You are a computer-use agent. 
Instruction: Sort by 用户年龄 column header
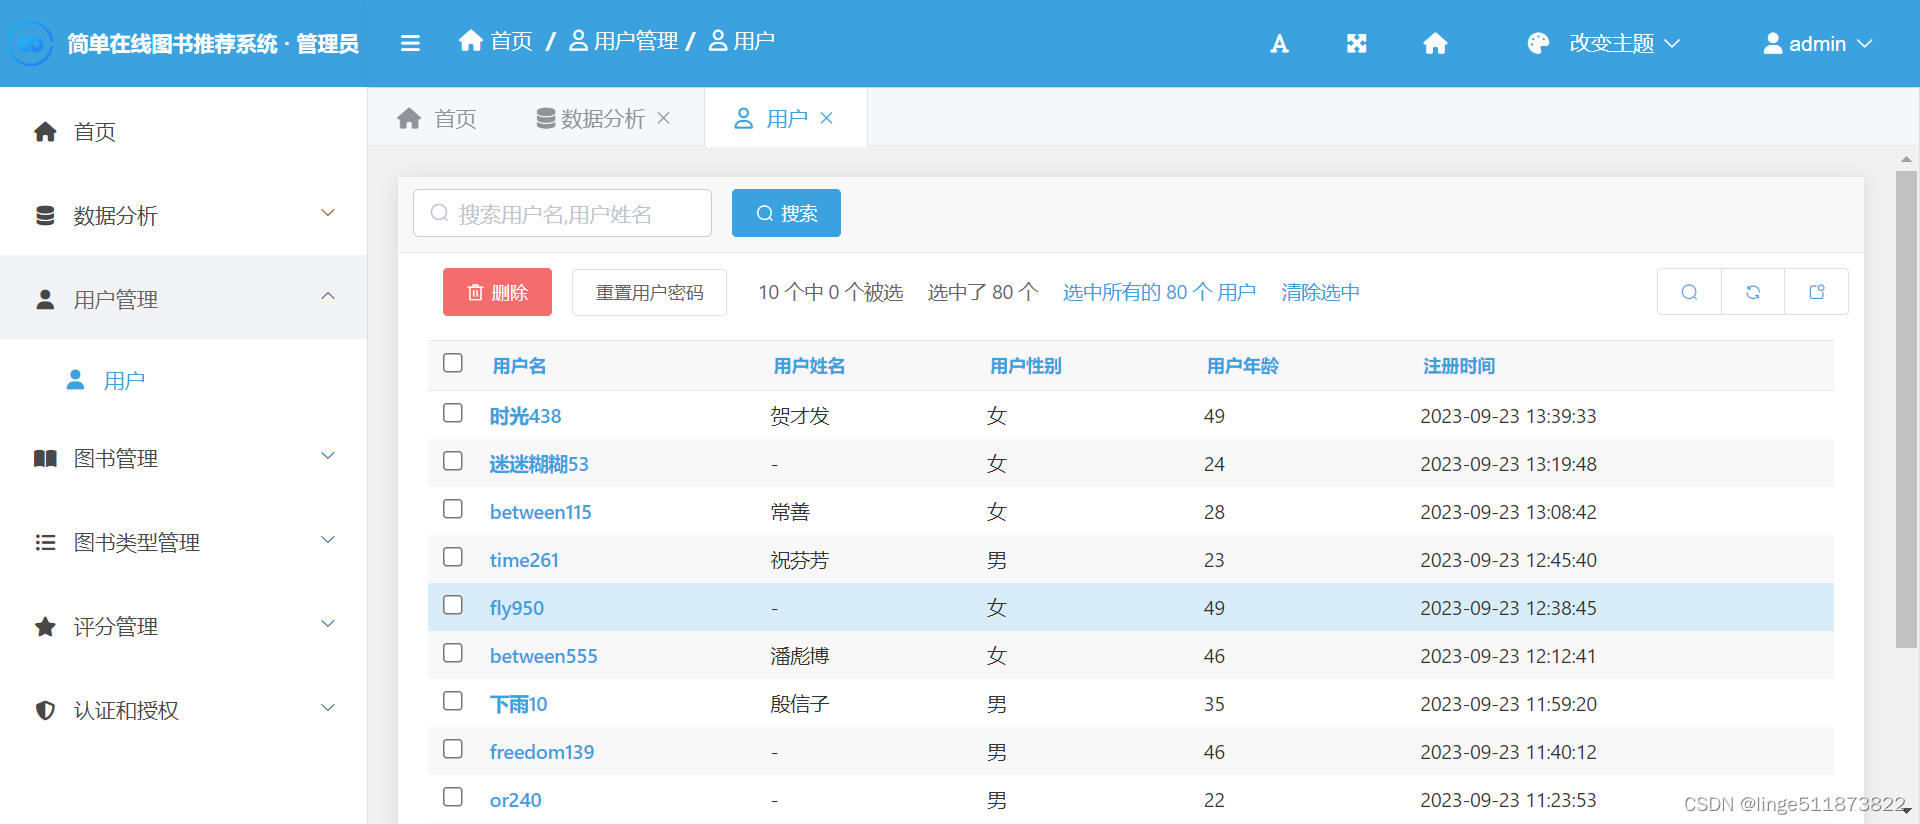pyautogui.click(x=1242, y=366)
